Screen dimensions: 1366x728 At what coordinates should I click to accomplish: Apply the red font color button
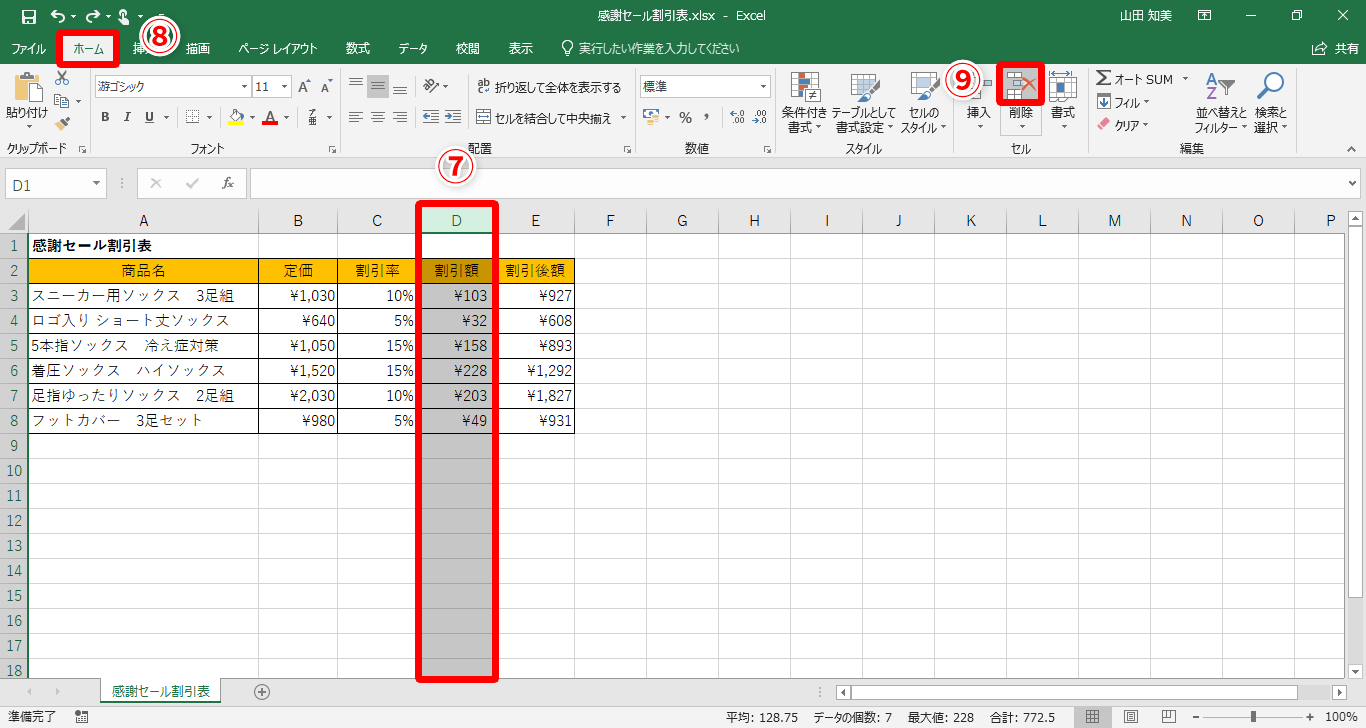(x=269, y=117)
